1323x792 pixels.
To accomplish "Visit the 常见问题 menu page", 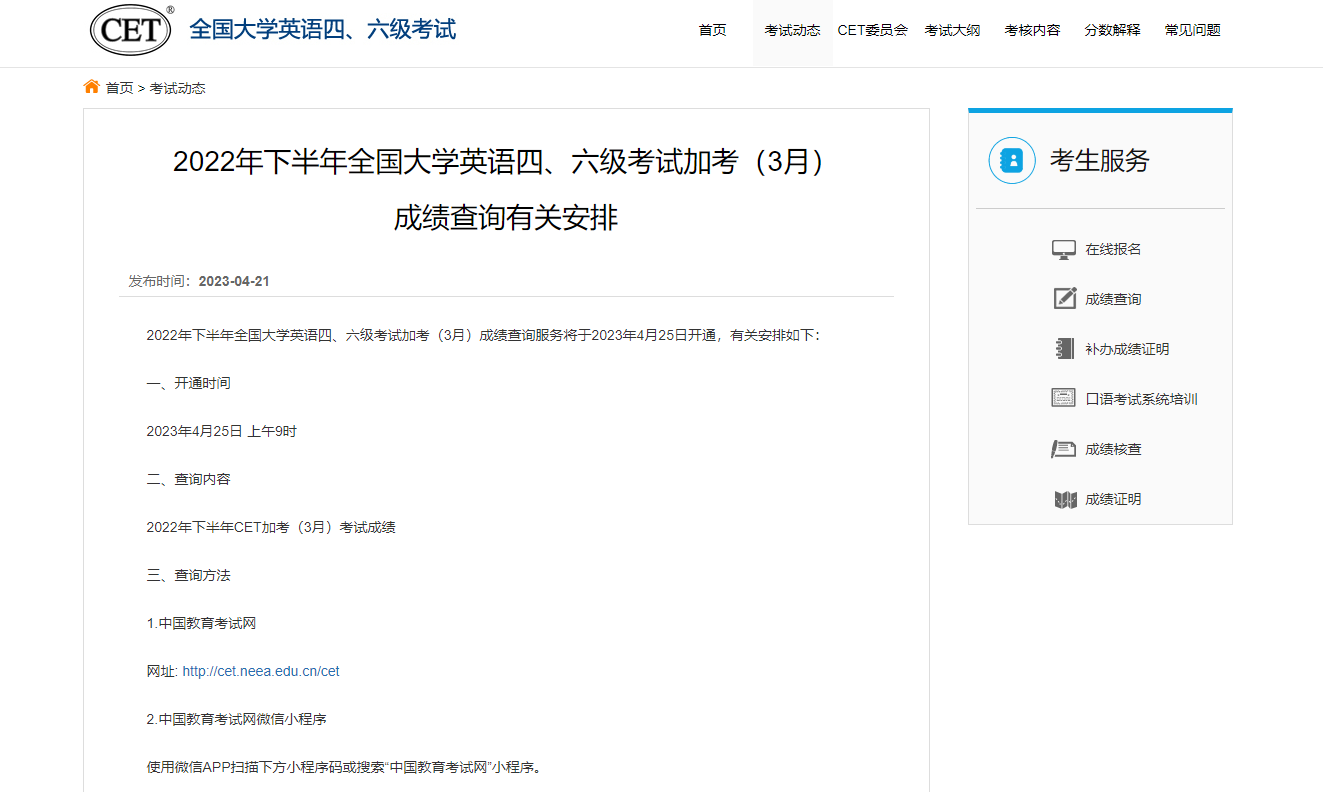I will (x=1192, y=30).
